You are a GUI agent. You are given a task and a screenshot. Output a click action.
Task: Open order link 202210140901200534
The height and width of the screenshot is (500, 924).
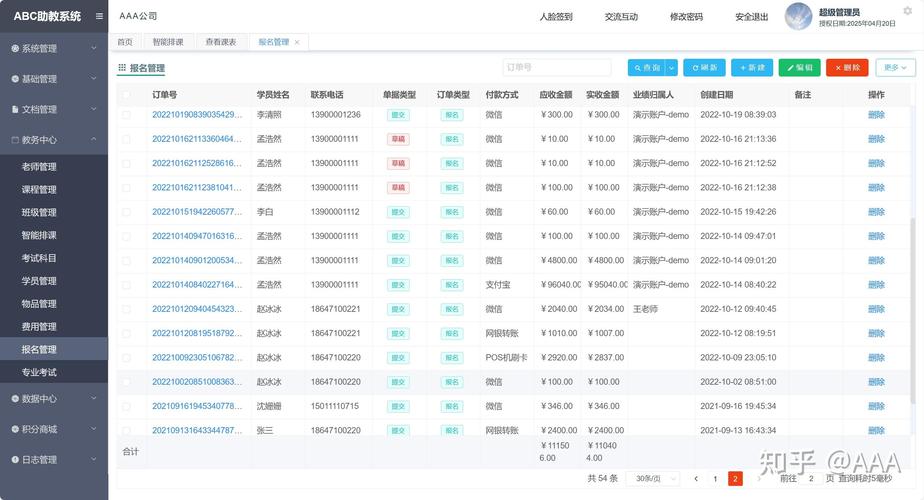(197, 260)
